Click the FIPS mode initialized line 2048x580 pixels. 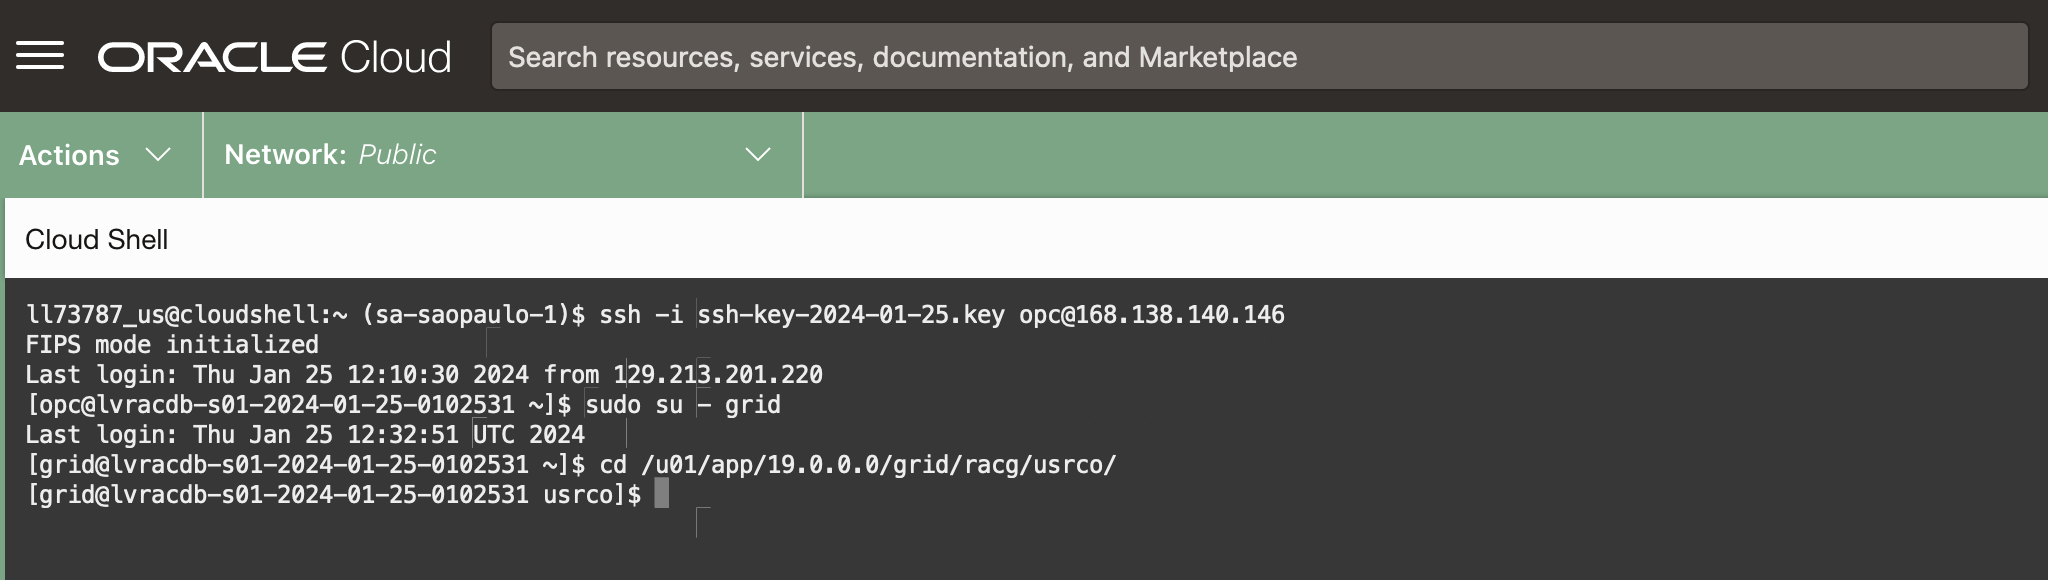pyautogui.click(x=172, y=345)
